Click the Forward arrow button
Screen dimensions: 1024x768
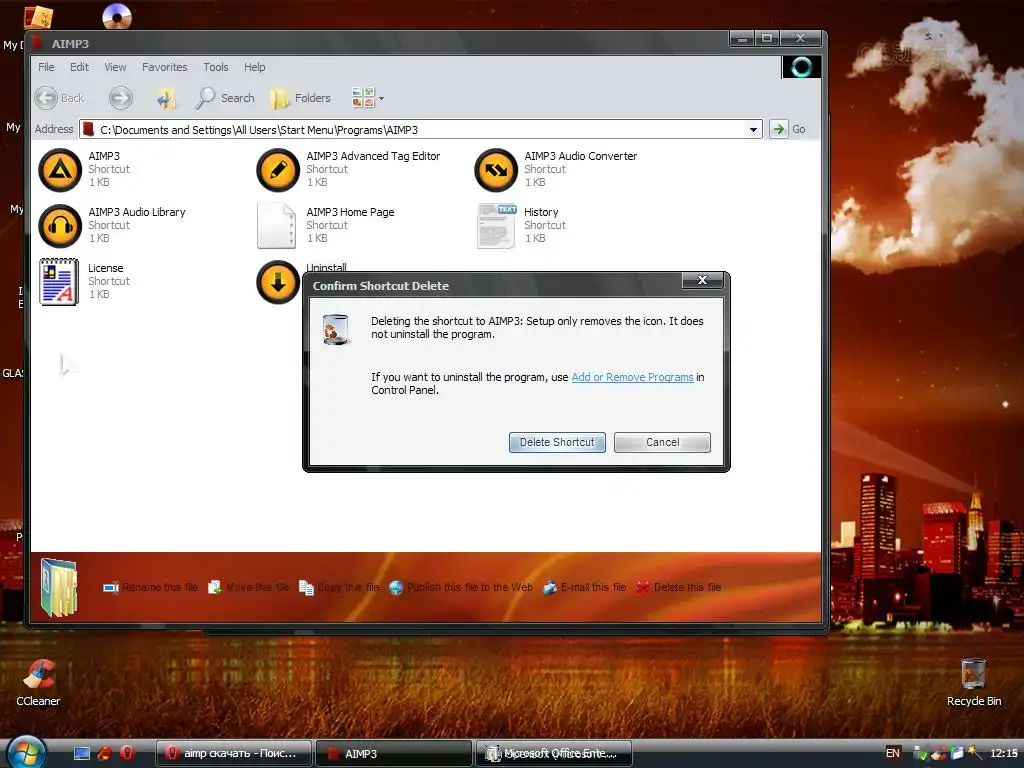point(121,98)
